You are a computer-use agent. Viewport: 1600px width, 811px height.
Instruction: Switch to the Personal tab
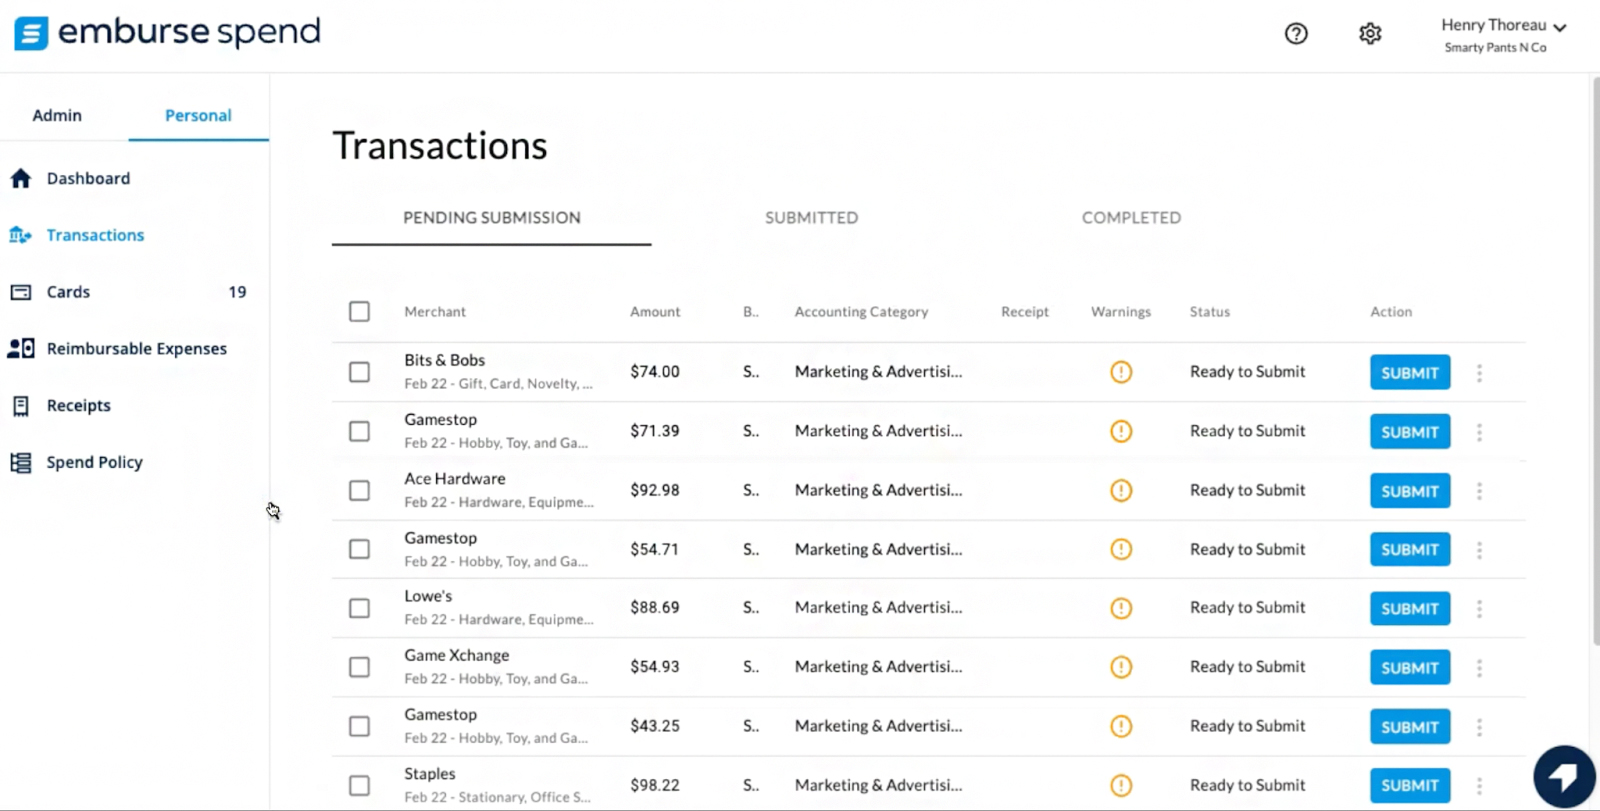click(198, 115)
